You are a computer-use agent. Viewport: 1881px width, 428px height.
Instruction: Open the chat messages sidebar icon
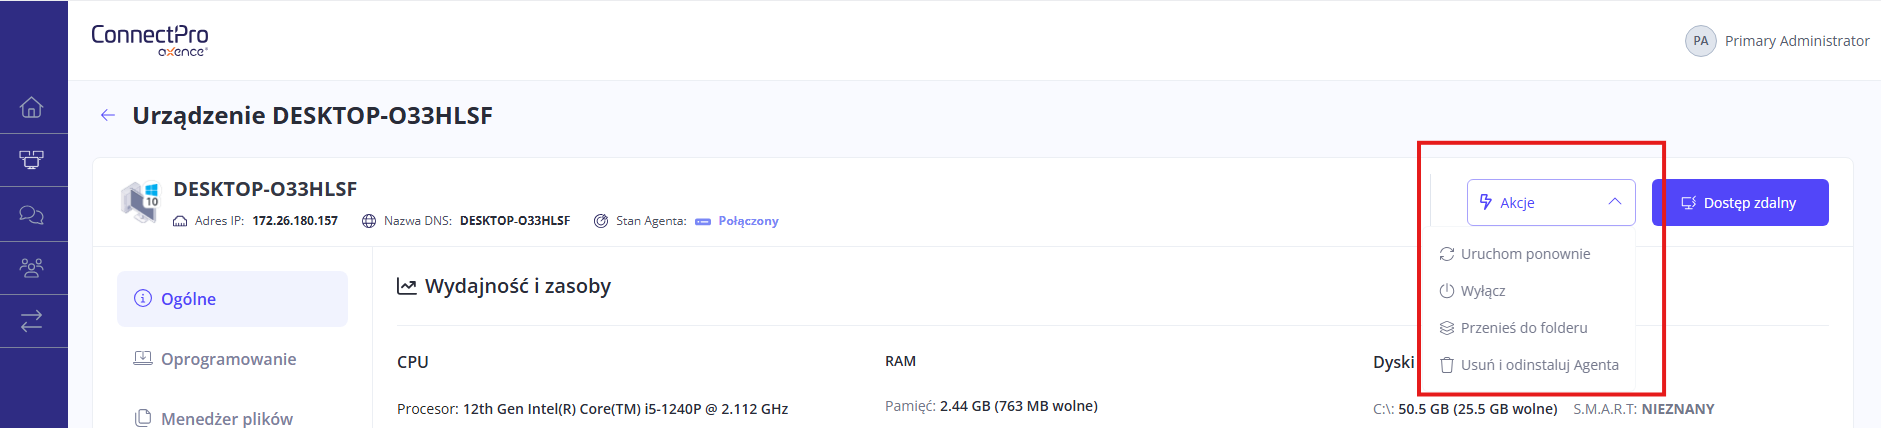[x=32, y=214]
